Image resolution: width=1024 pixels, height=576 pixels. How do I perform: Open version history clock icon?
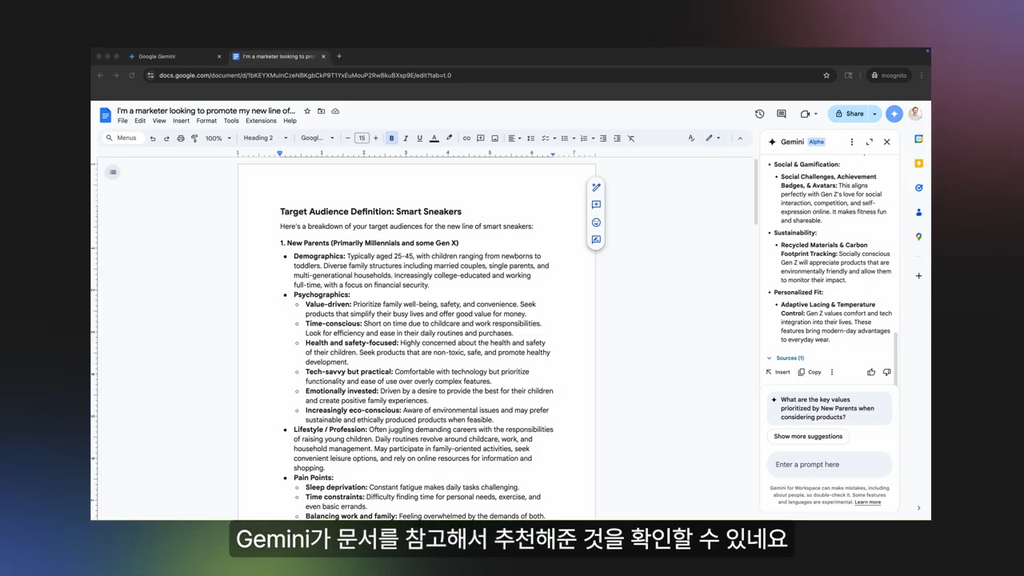tap(760, 114)
